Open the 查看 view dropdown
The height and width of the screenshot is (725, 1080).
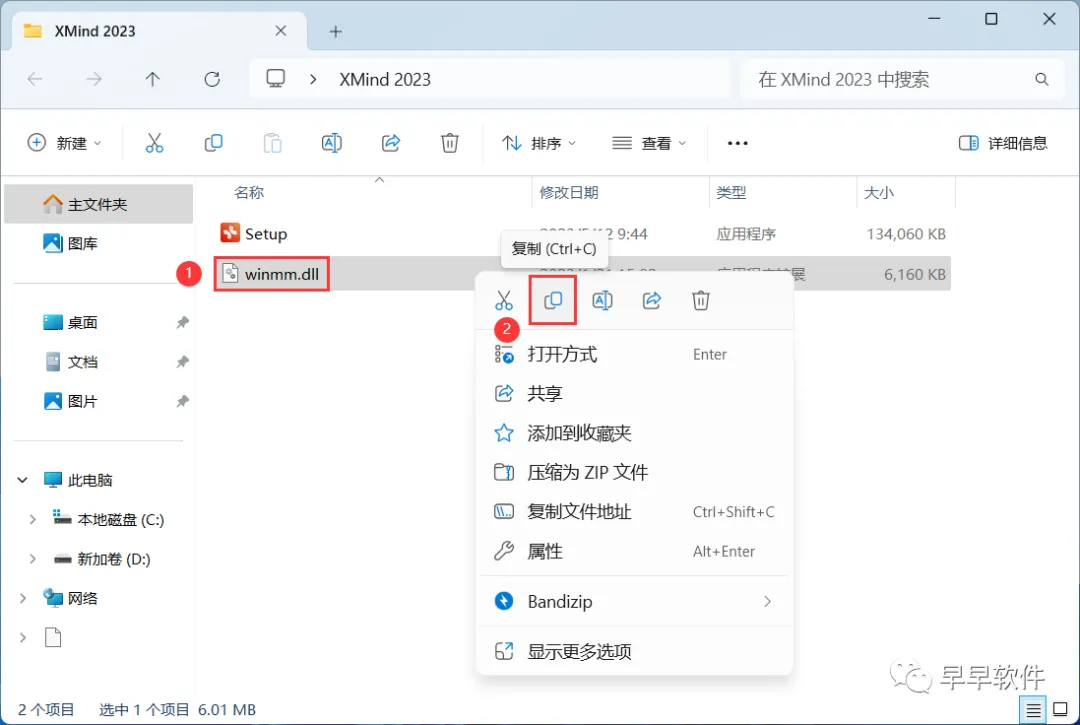(x=649, y=143)
